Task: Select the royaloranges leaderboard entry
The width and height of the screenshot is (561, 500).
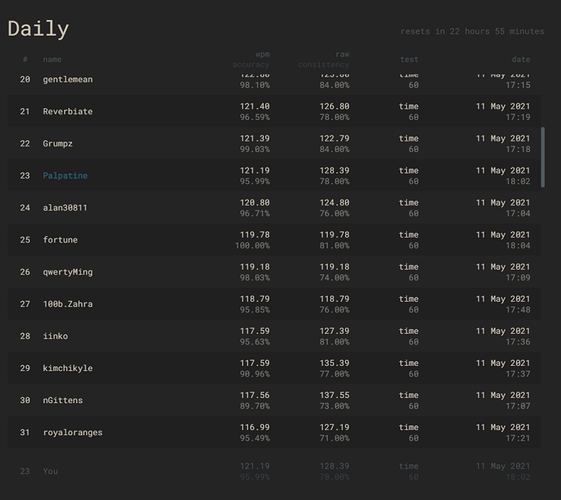Action: coord(274,432)
